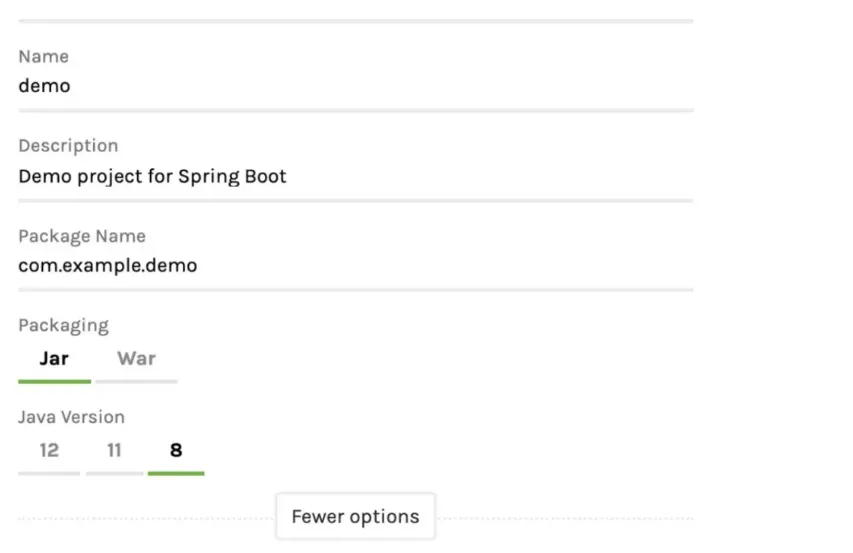Click the "Package Name" label
Screen dimensions: 853x553
click(82, 236)
